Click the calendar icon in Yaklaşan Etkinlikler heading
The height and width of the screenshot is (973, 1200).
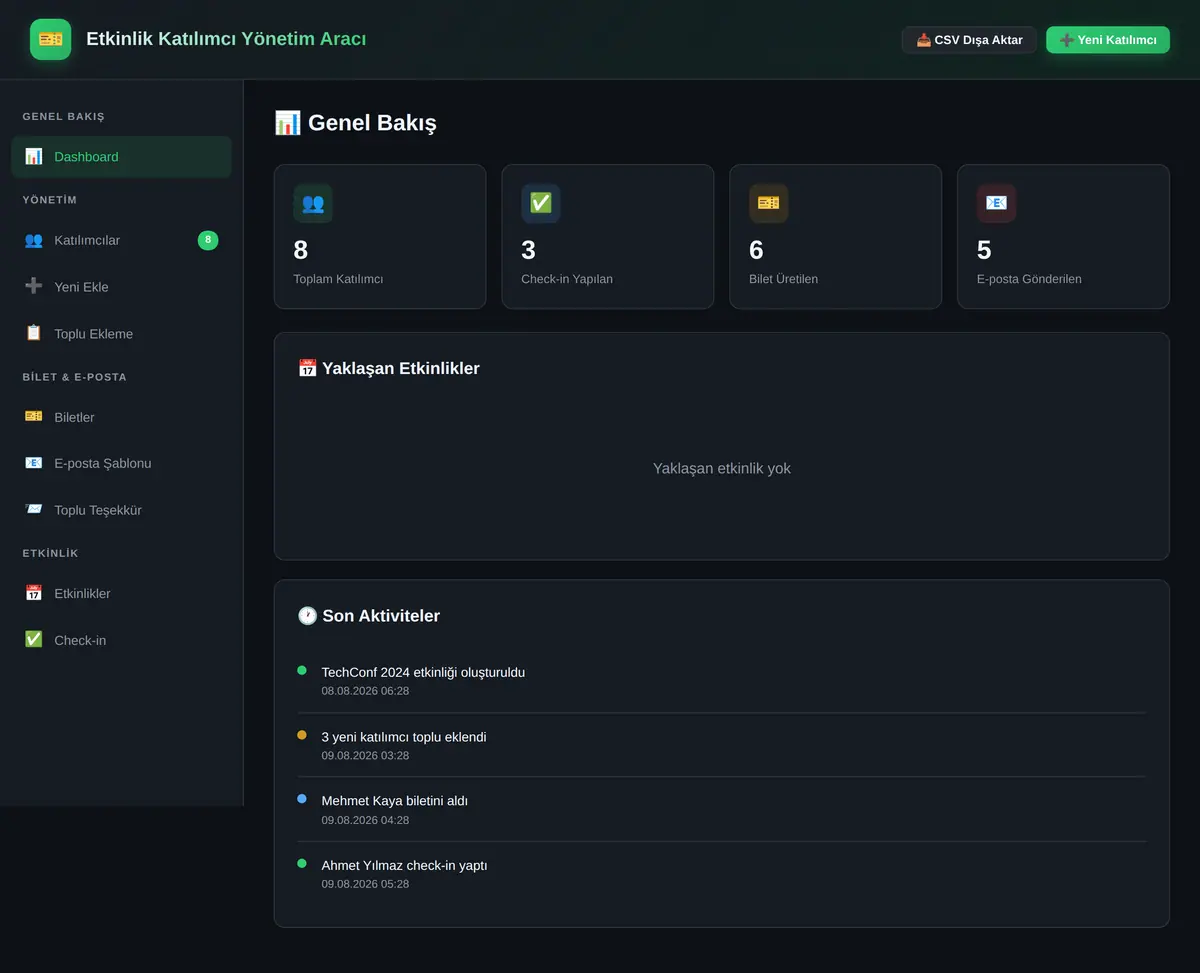308,368
